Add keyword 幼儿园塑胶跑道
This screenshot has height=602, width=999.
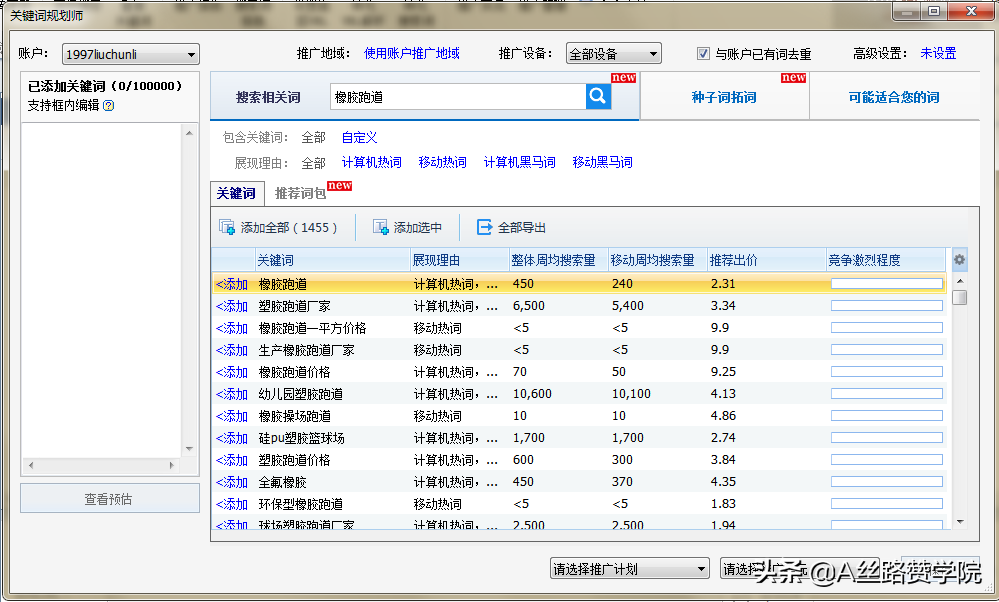[x=232, y=394]
